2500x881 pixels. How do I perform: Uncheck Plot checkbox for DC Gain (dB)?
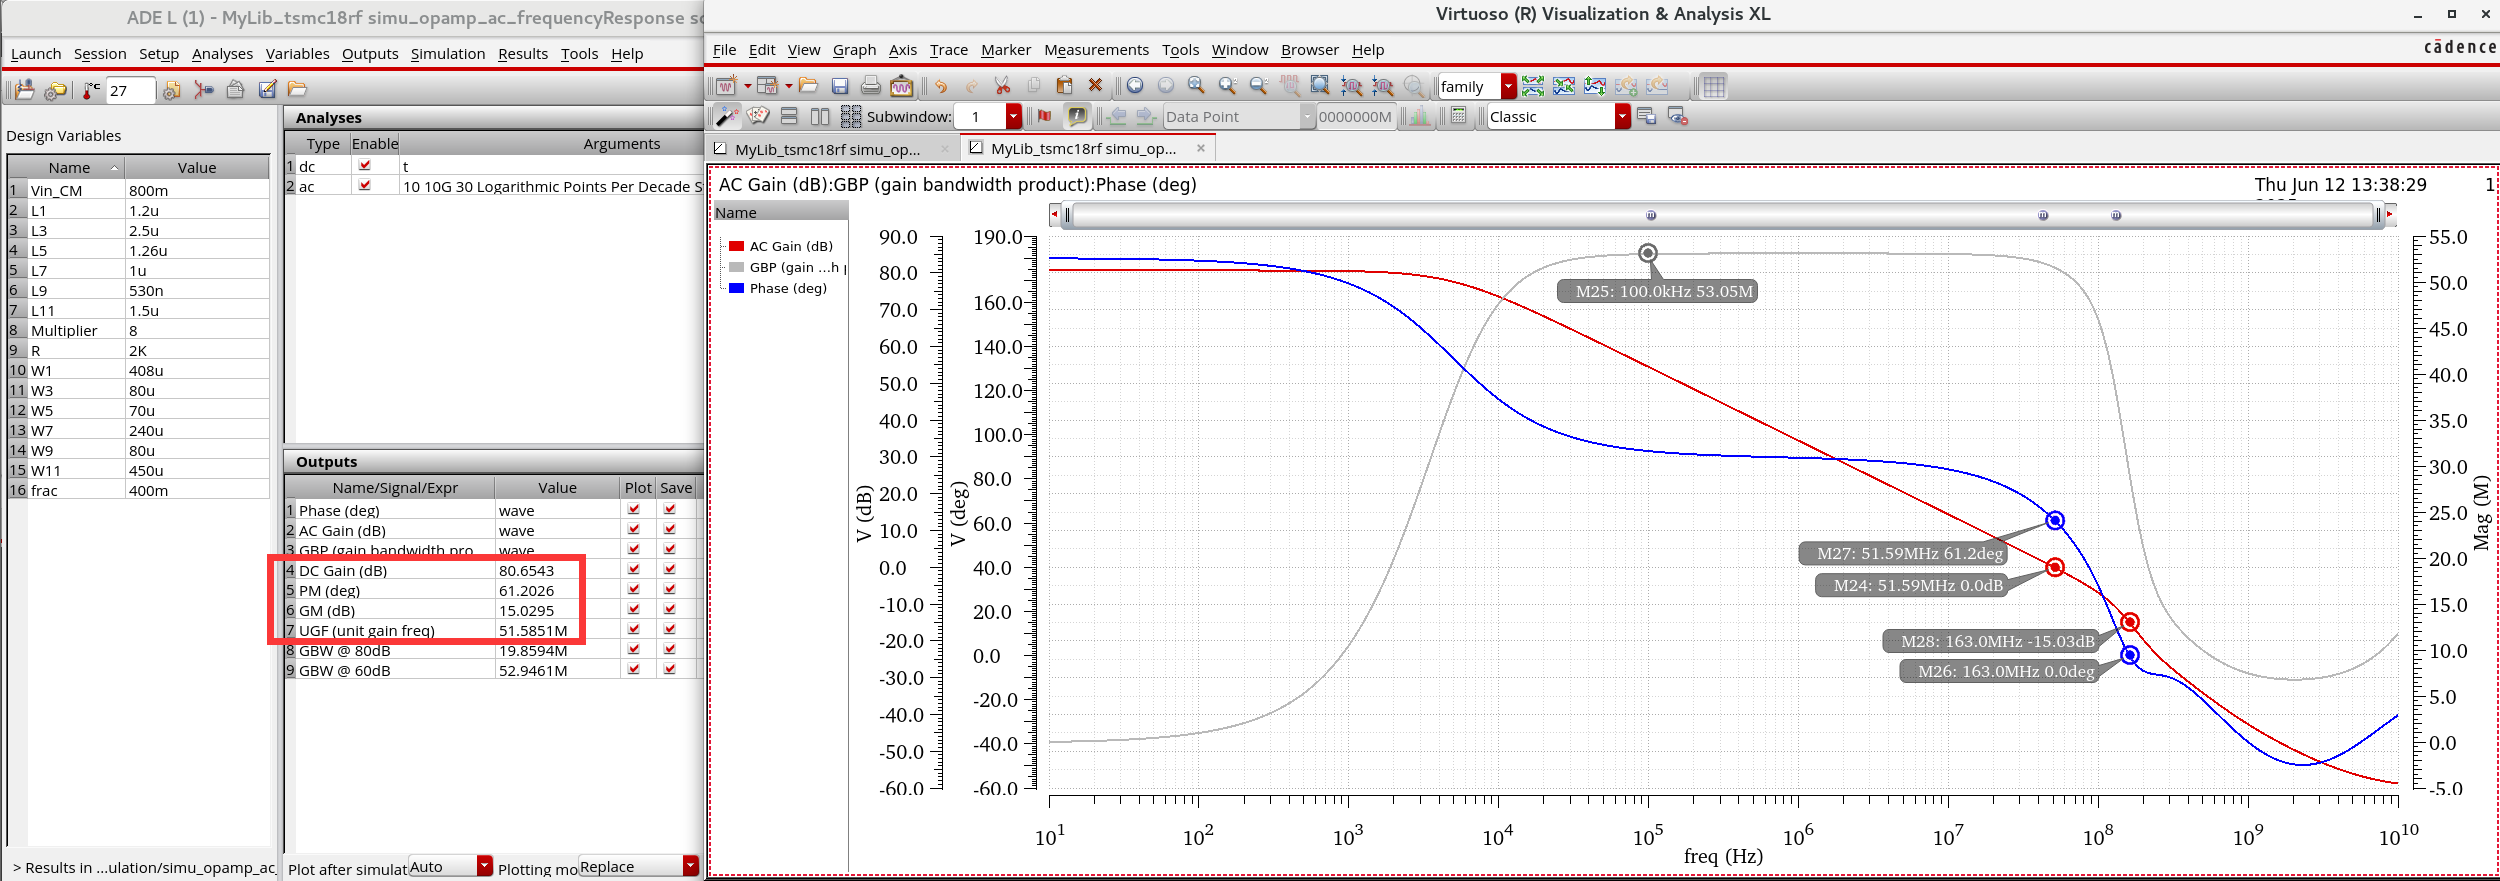[x=634, y=570]
